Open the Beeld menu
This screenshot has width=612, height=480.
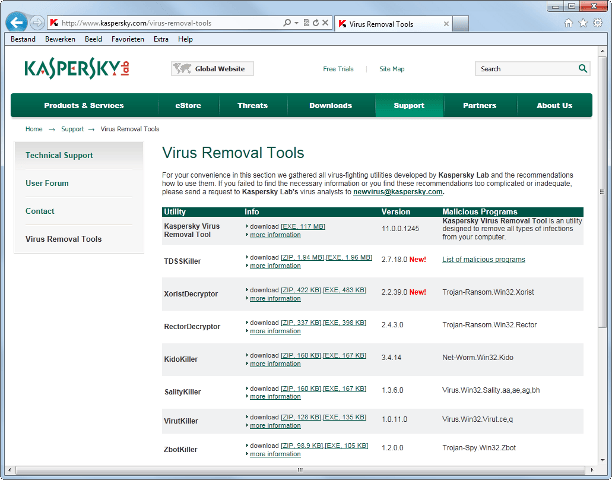[93, 39]
